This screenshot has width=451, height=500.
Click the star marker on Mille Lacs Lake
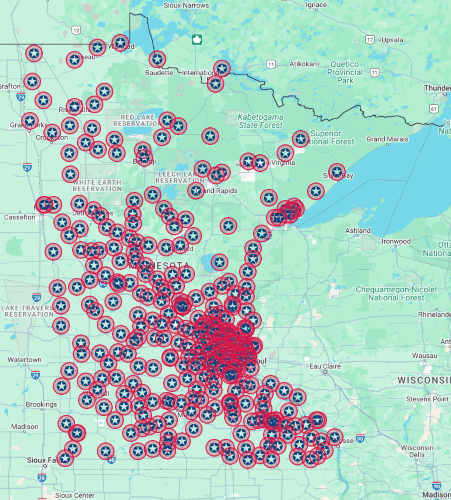coord(219,262)
